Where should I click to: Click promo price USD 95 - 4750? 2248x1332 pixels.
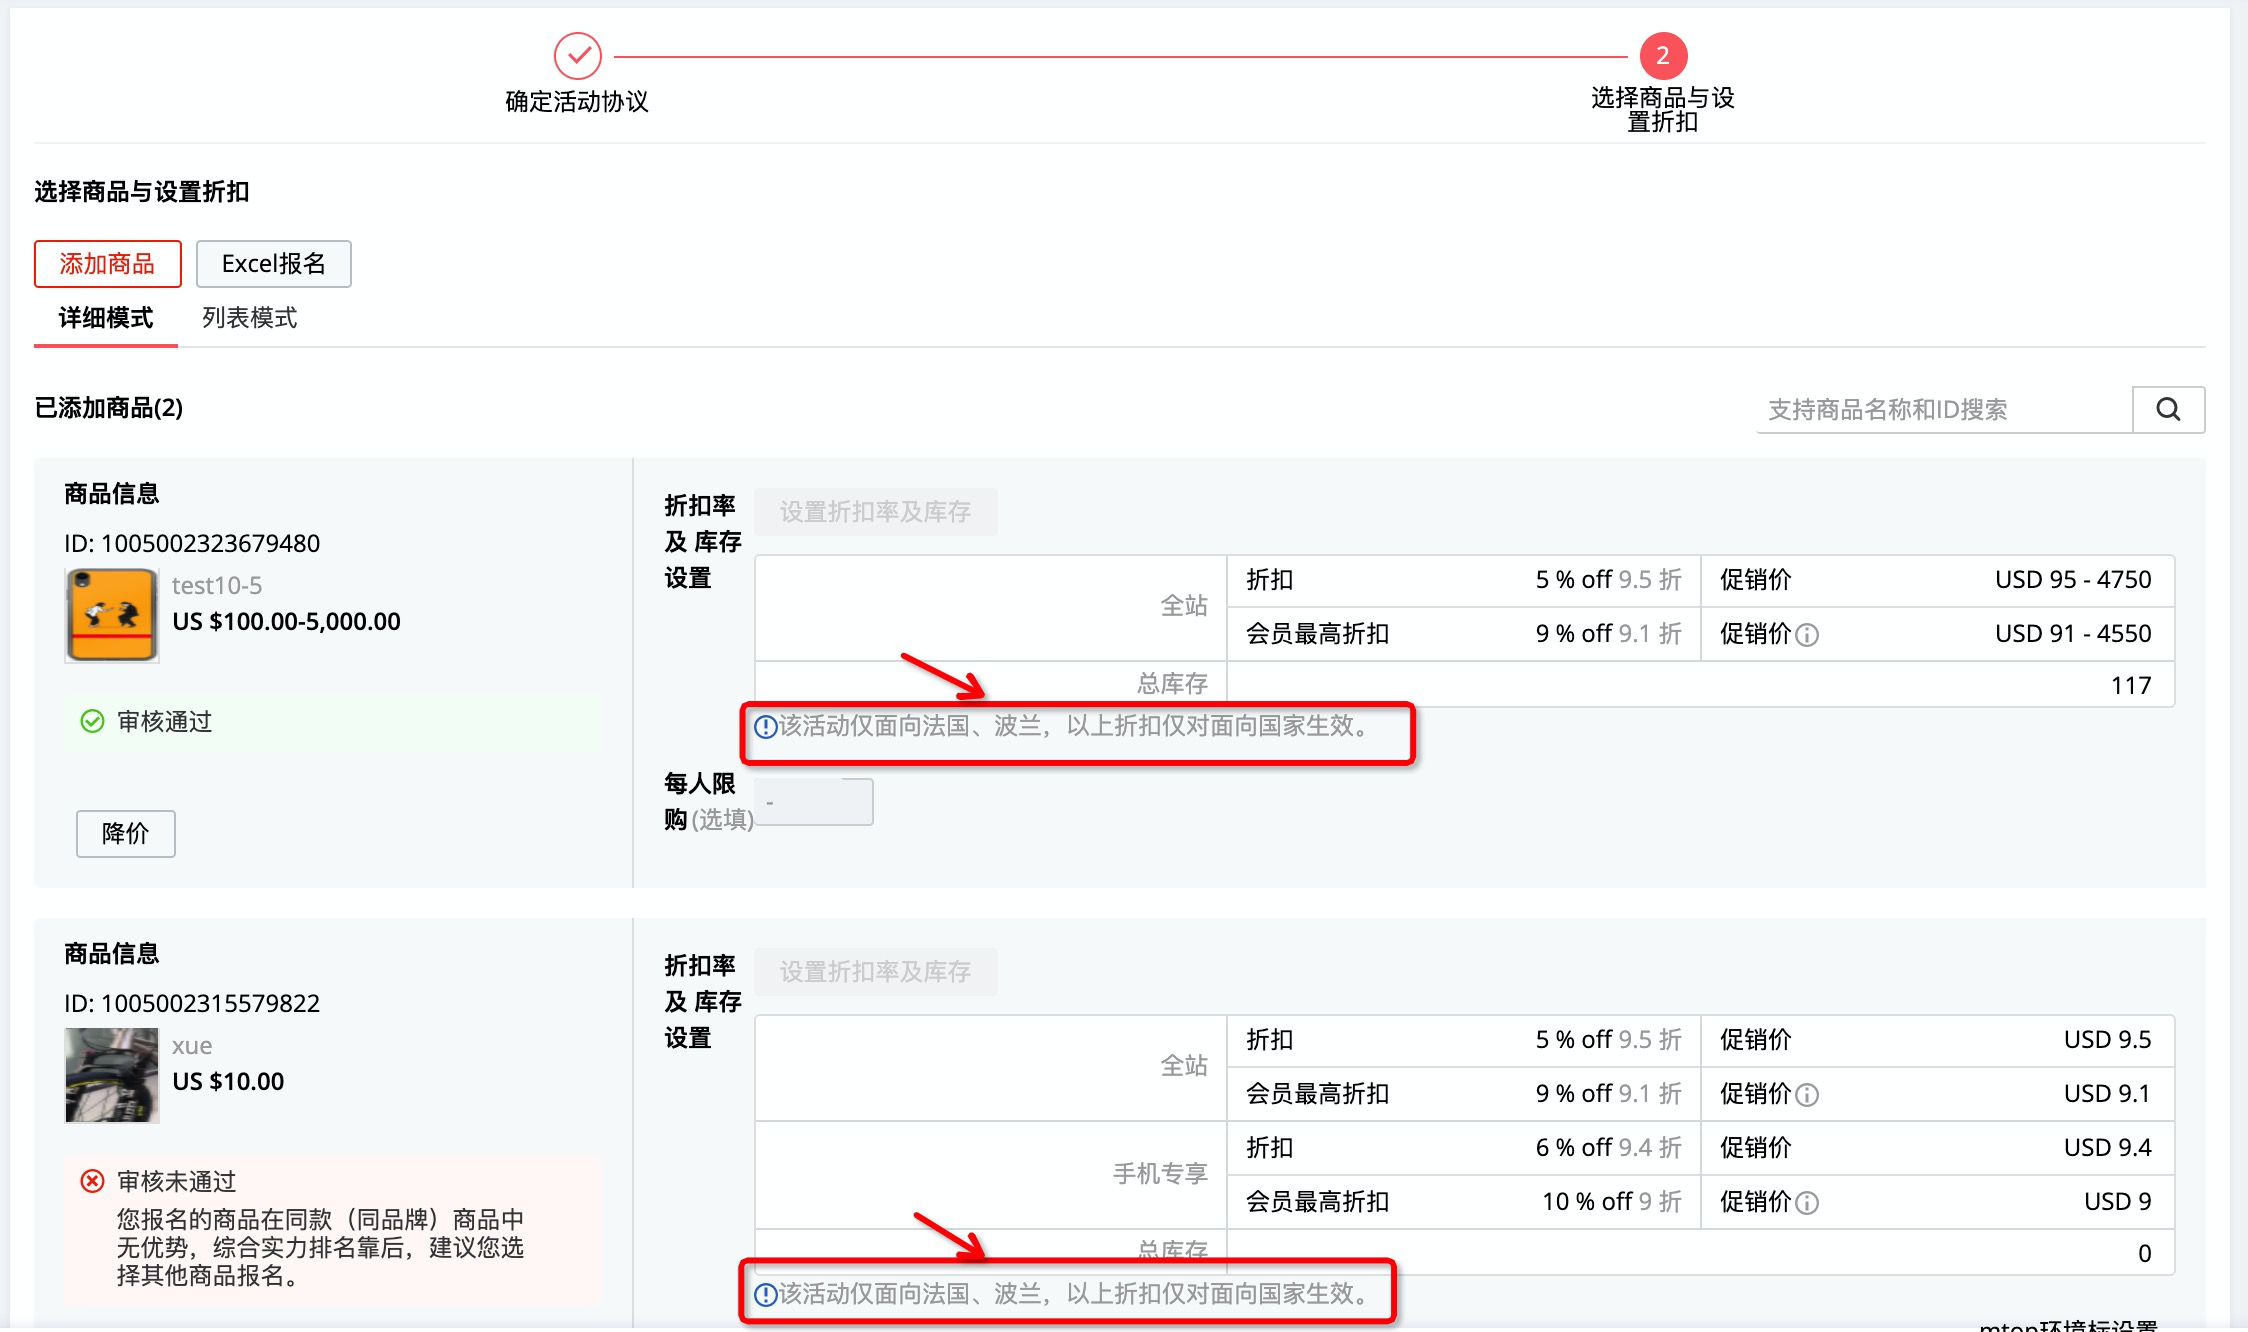[x=2073, y=580]
